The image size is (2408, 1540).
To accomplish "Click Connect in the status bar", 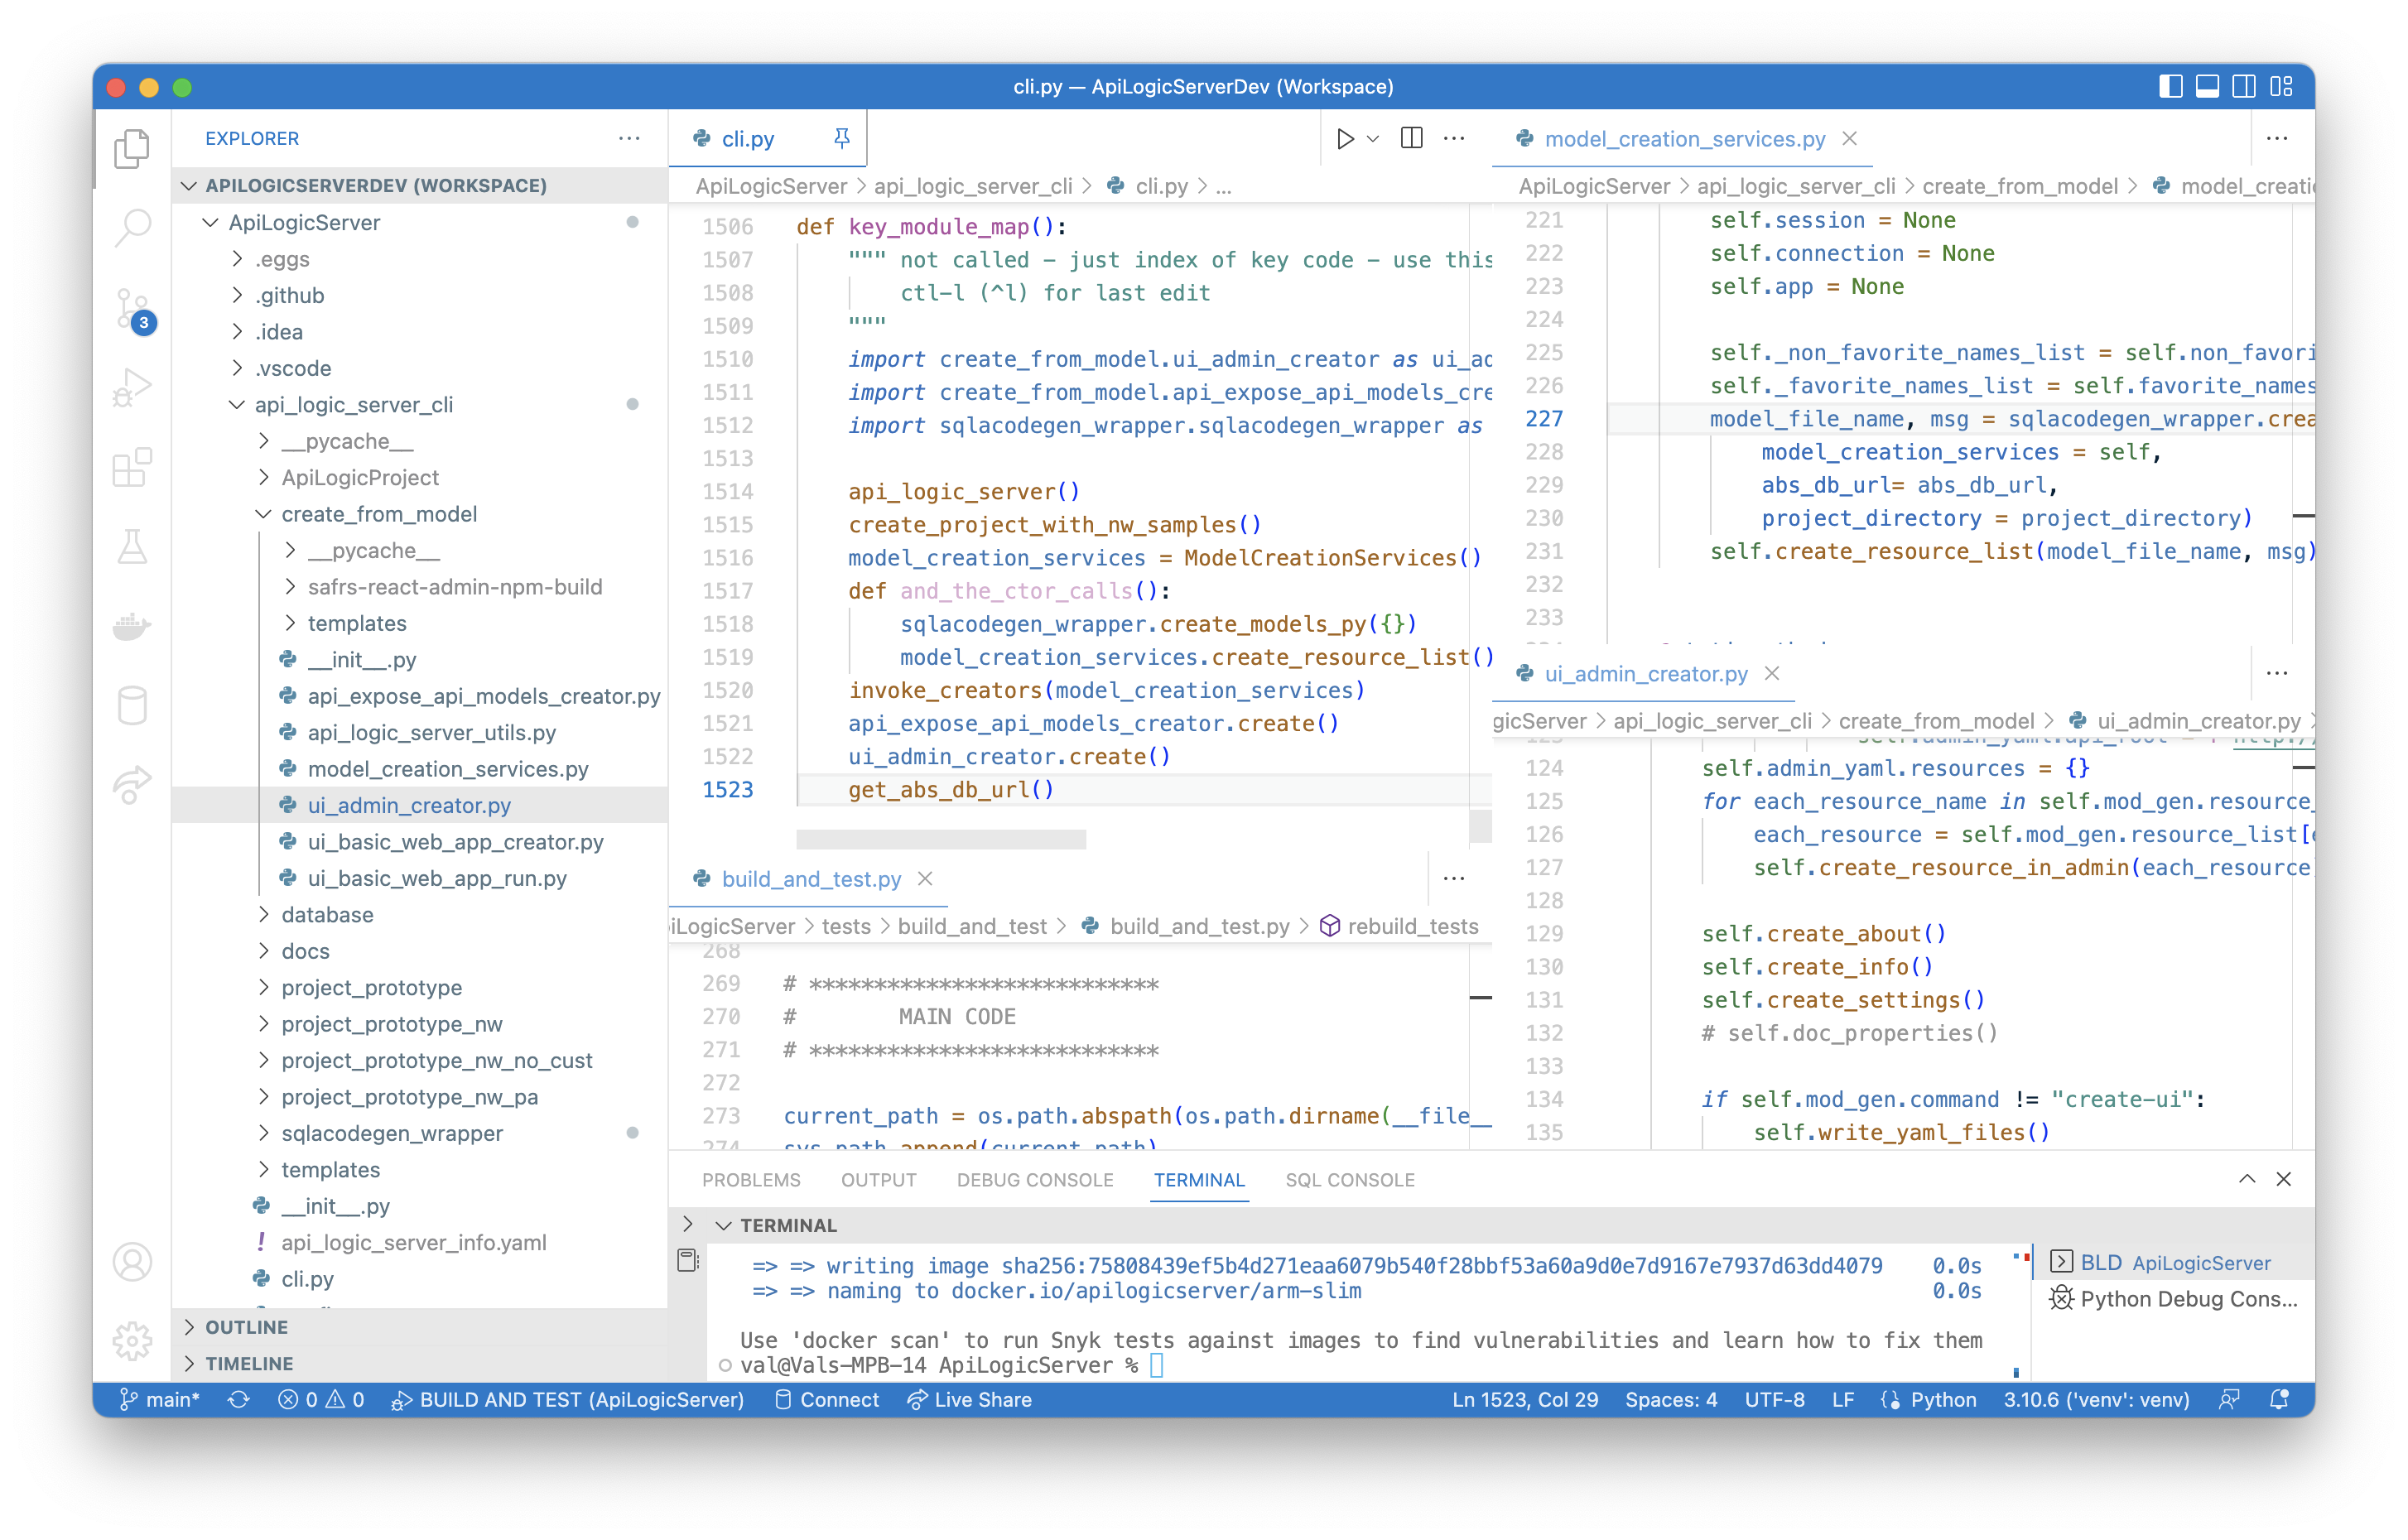I will click(x=827, y=1400).
